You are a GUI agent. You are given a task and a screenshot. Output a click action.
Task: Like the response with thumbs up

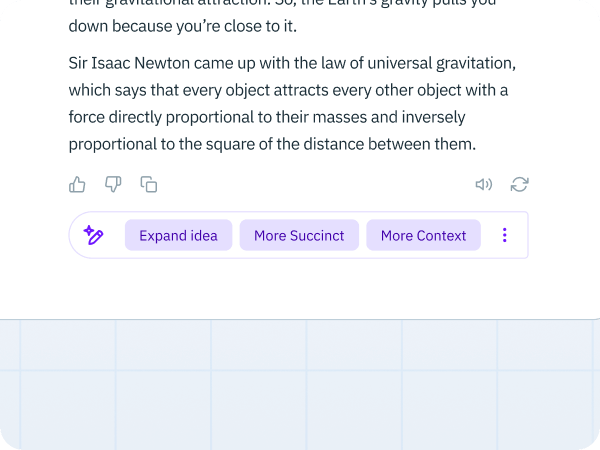77,184
